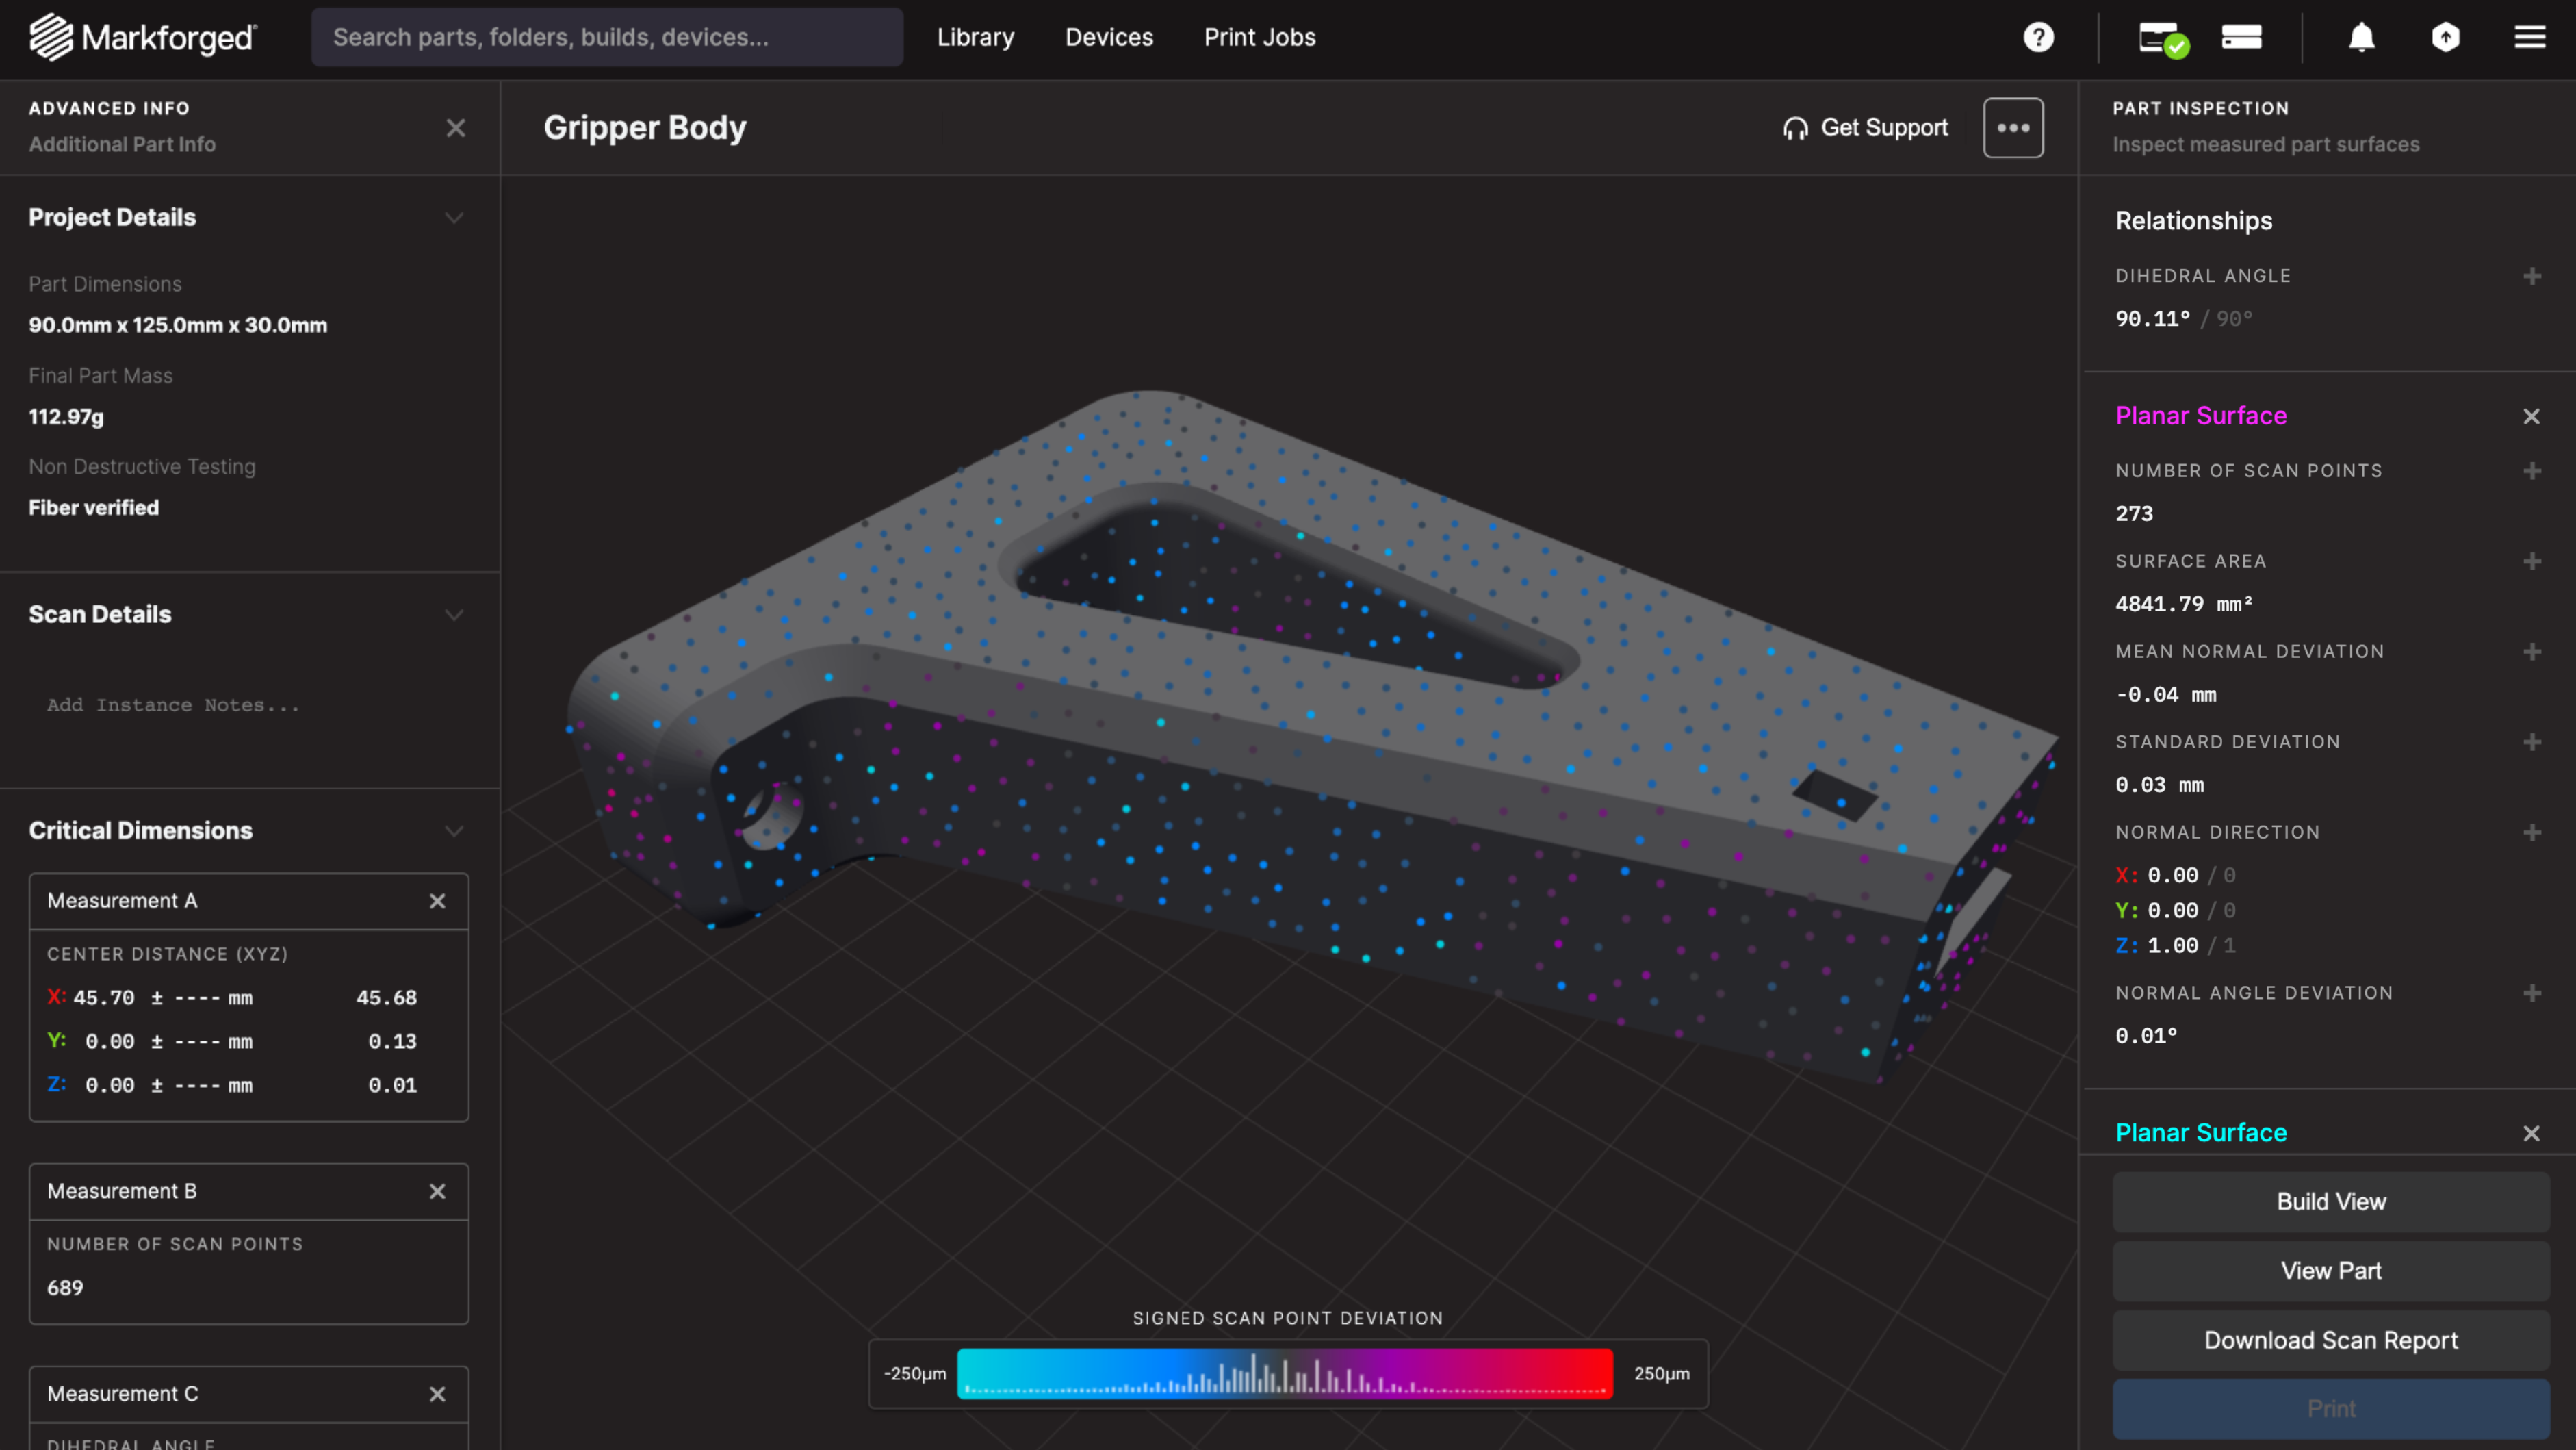Viewport: 2576px width, 1450px height.
Task: Open the hamburger menu icon
Action: pyautogui.click(x=2529, y=37)
